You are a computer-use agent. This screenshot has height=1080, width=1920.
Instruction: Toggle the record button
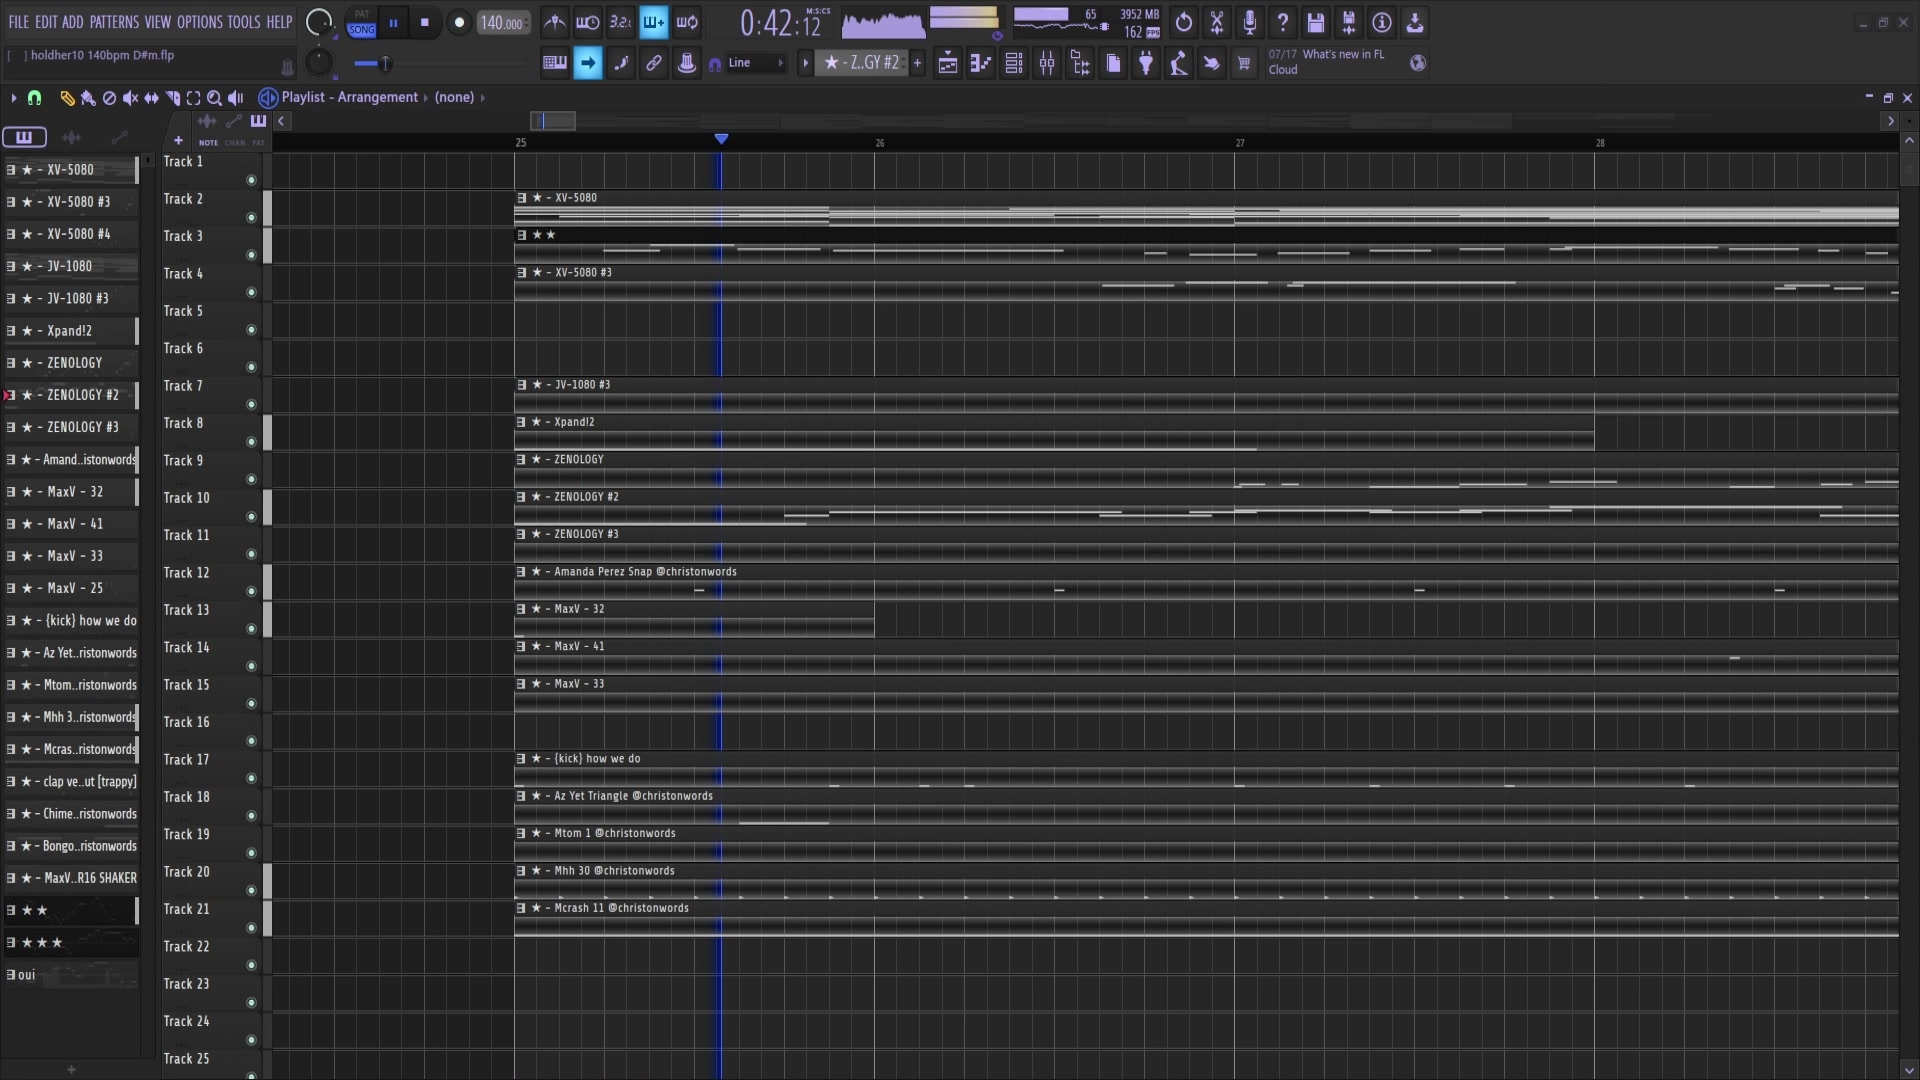pos(459,22)
